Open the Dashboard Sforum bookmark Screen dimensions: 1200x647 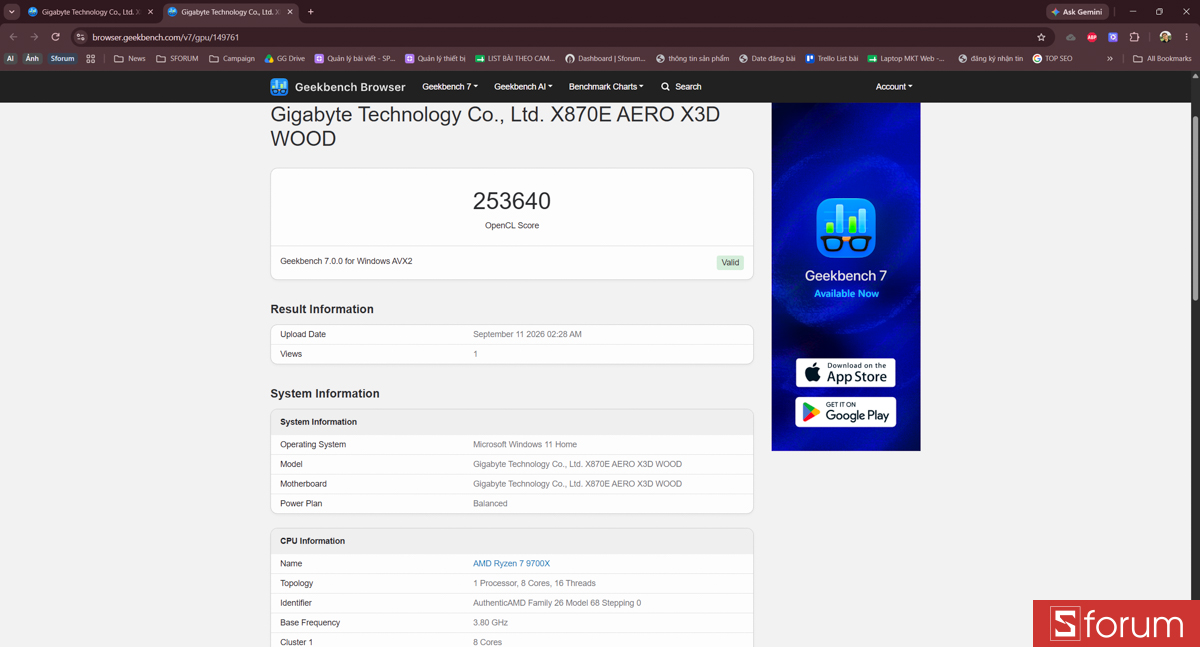(x=605, y=59)
